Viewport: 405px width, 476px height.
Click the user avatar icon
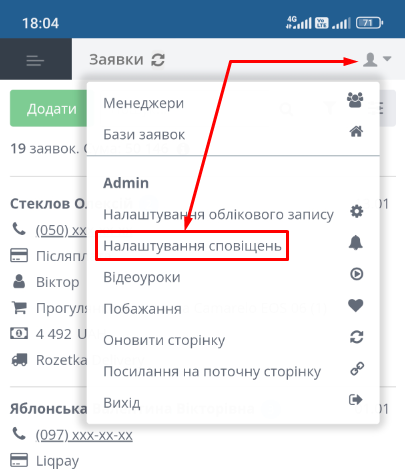[x=370, y=60]
